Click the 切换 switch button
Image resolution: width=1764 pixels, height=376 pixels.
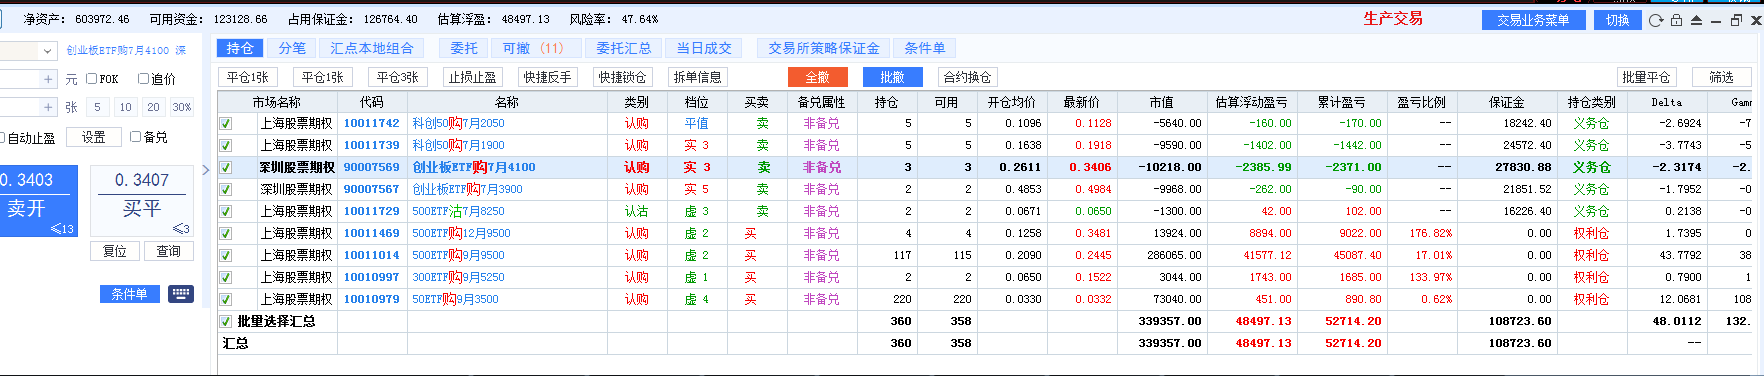[1618, 20]
